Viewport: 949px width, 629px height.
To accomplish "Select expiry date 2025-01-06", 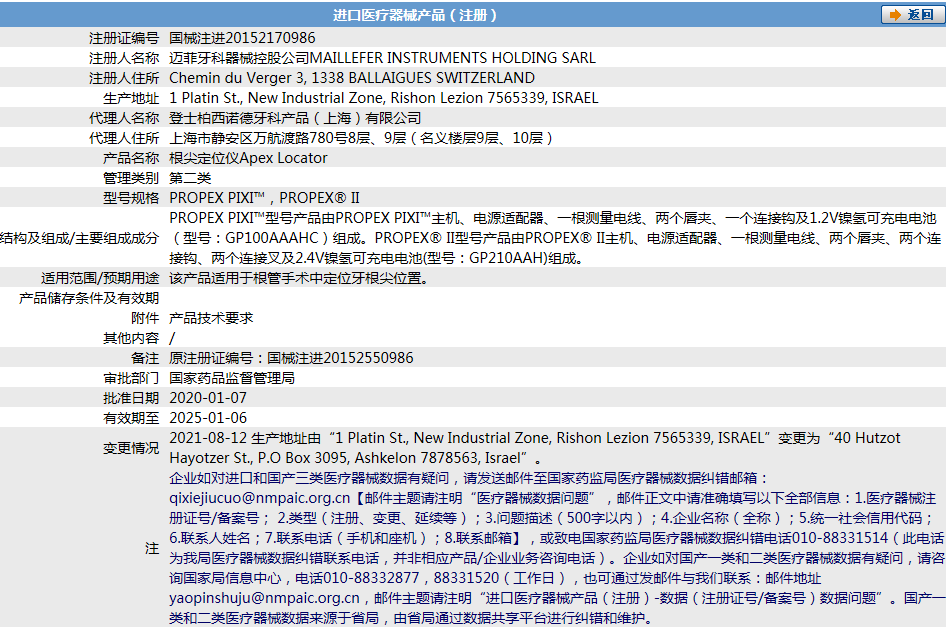I will click(x=208, y=418).
